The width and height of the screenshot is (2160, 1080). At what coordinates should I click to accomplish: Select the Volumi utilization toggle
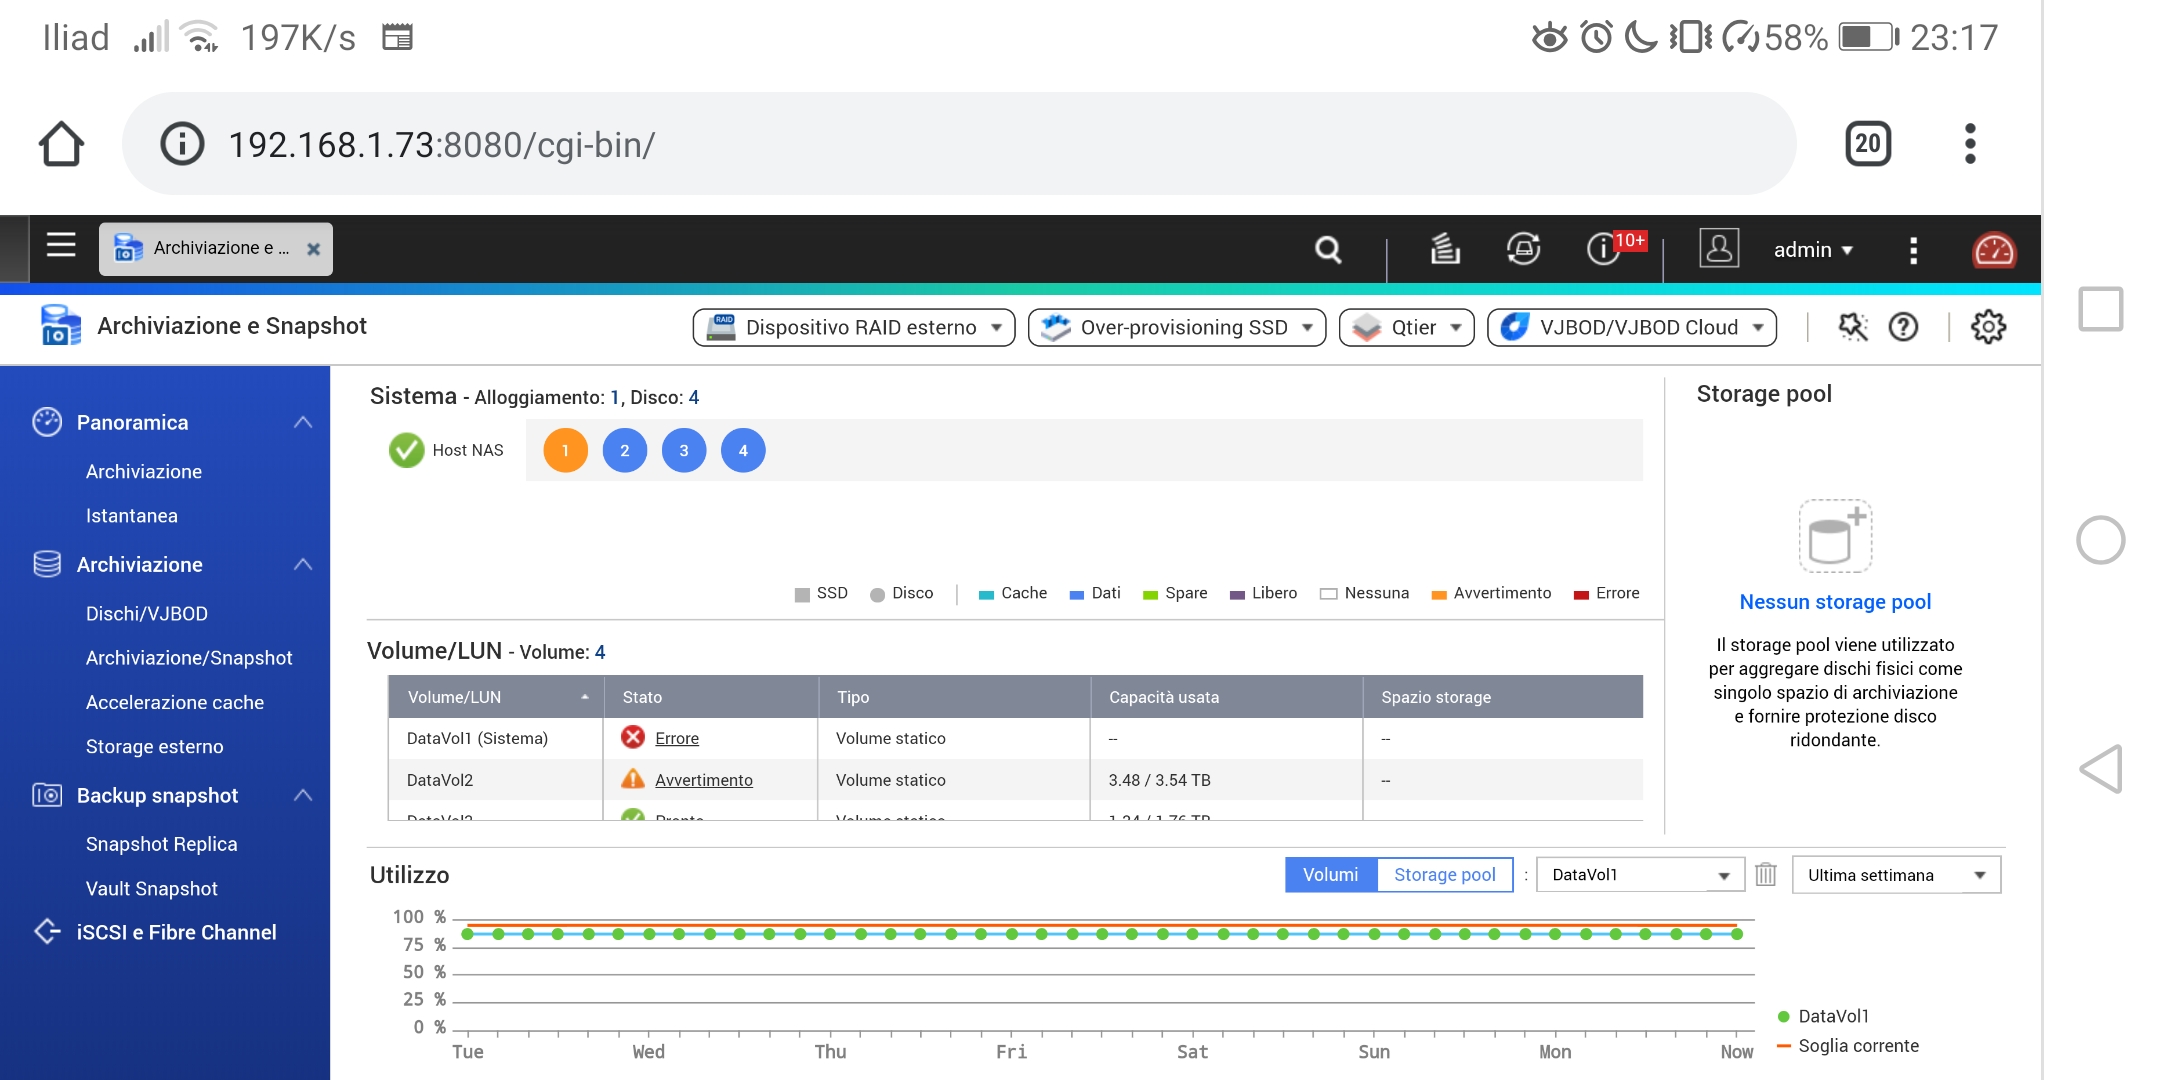[x=1330, y=875]
